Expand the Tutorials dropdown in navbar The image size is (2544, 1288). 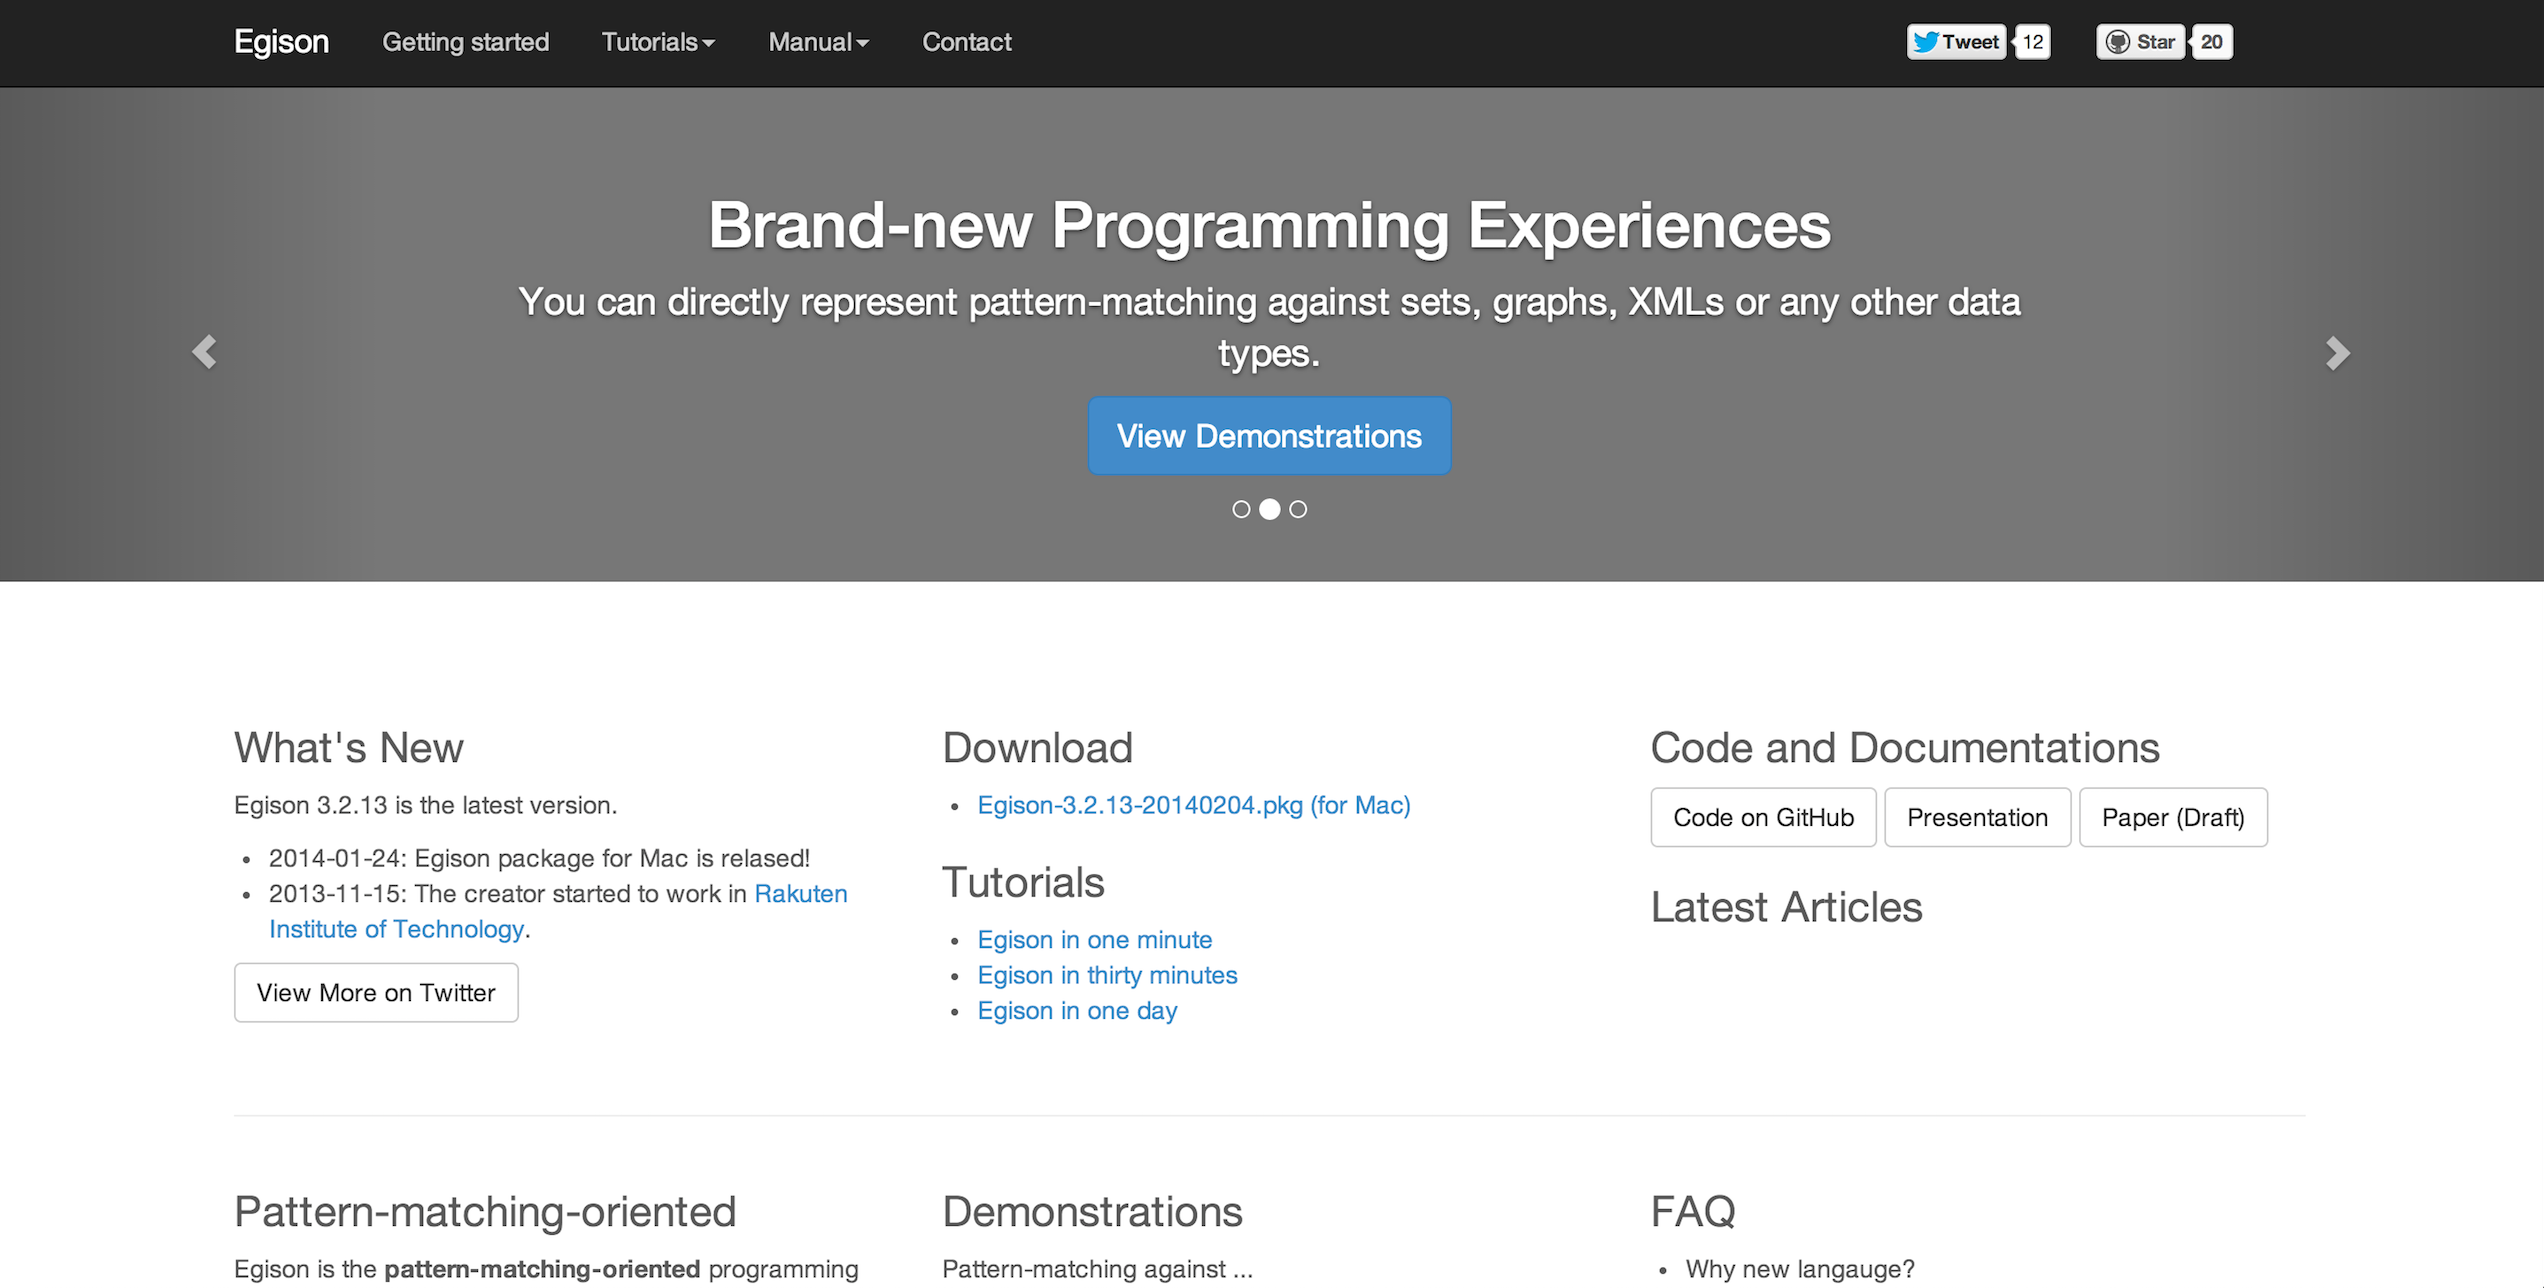[x=658, y=42]
